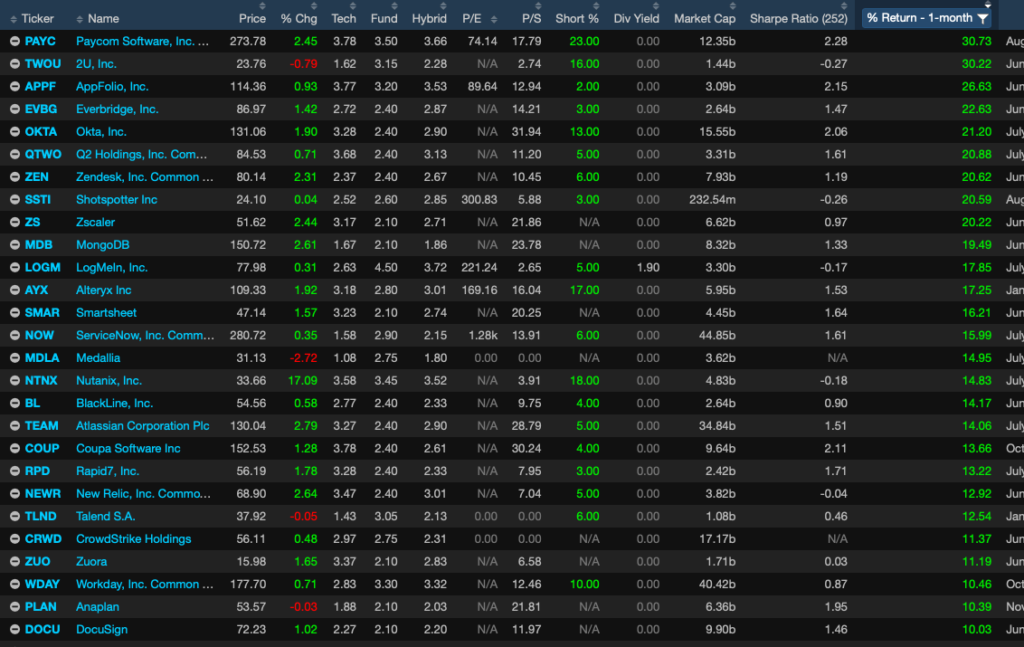Remove LOGM row with minus icon

coord(14,268)
